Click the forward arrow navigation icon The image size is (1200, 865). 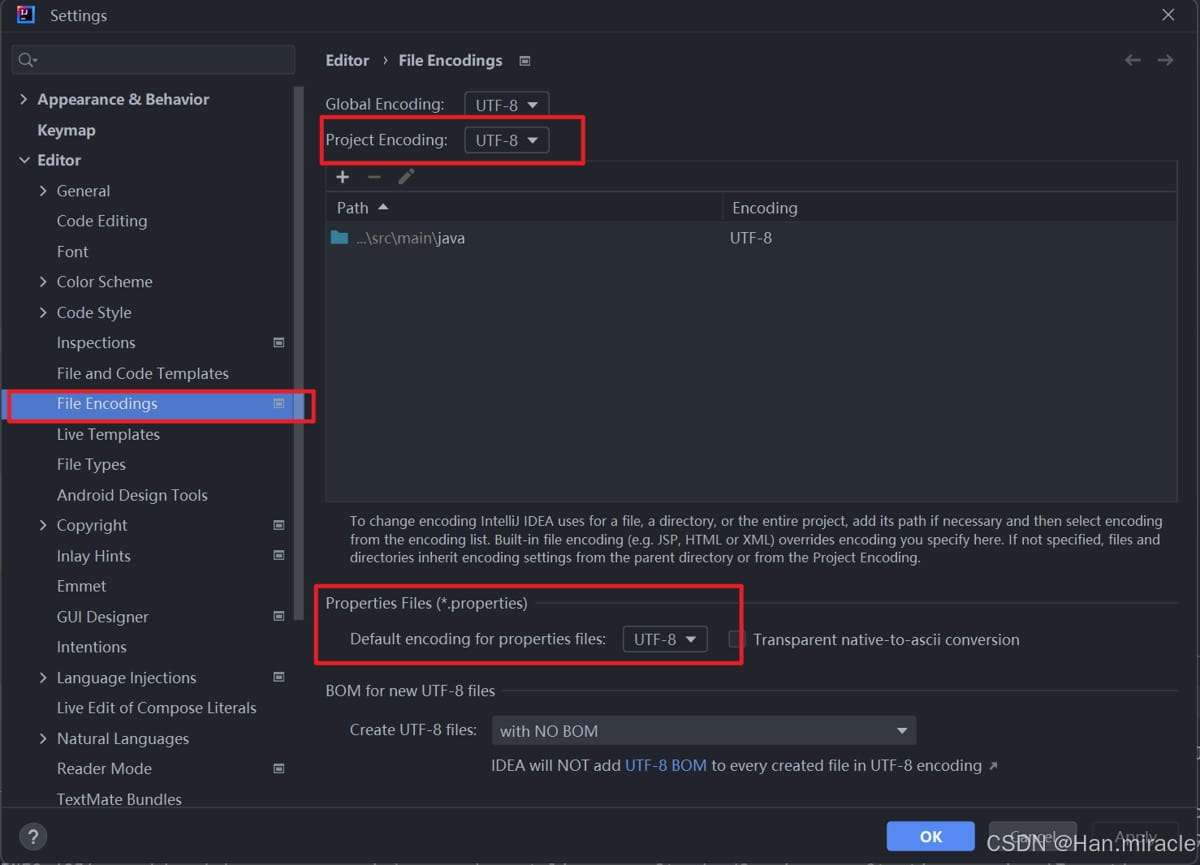(x=1165, y=60)
